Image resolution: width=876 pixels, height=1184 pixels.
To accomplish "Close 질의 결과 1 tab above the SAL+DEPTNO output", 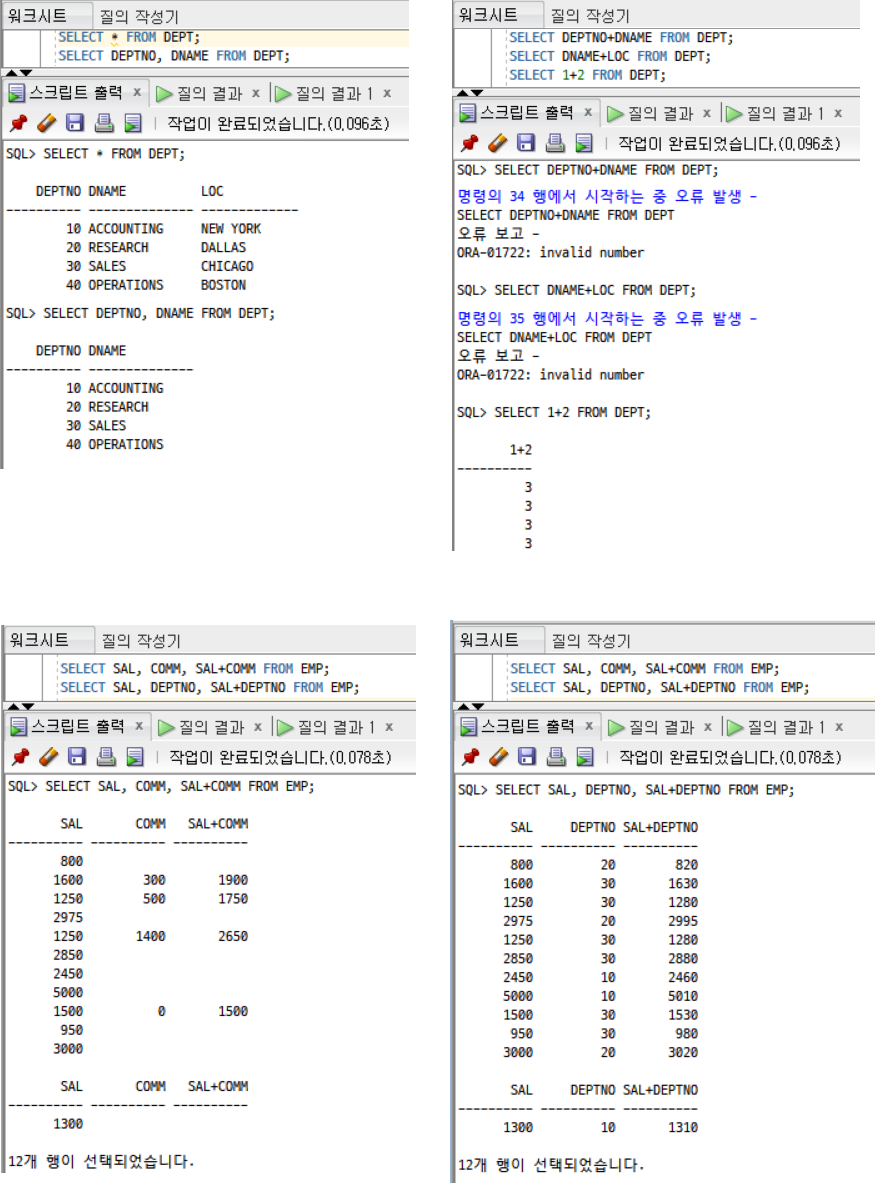I will point(839,726).
